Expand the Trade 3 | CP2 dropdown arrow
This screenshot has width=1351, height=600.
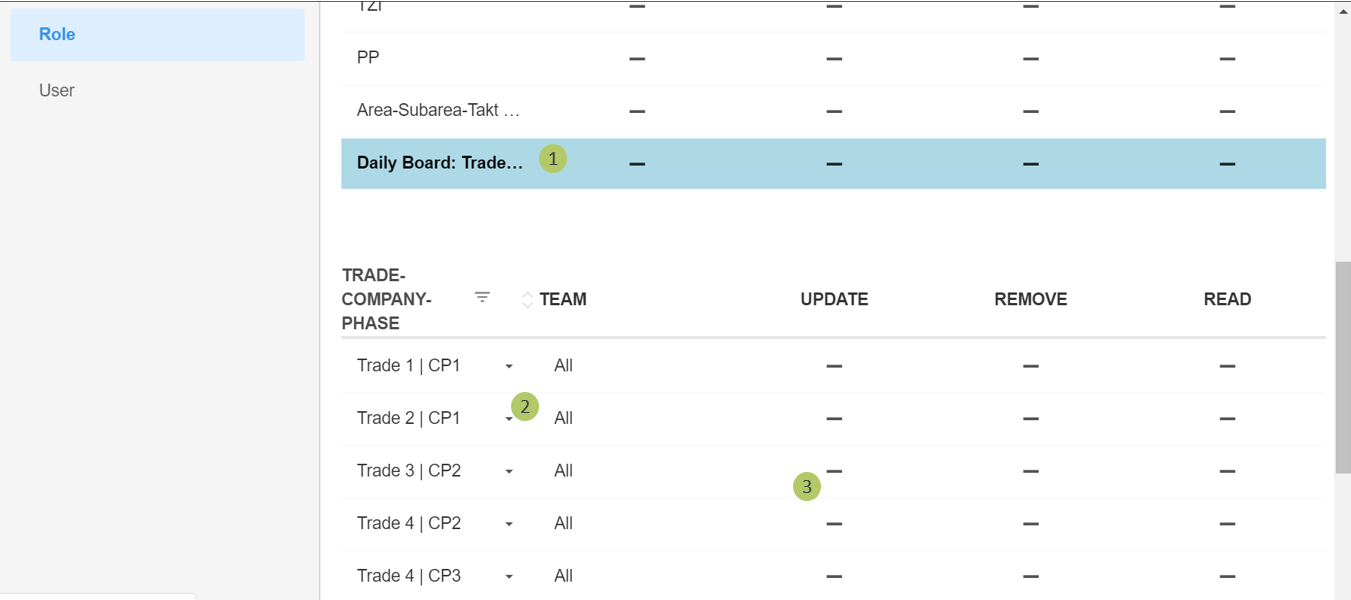coord(509,472)
